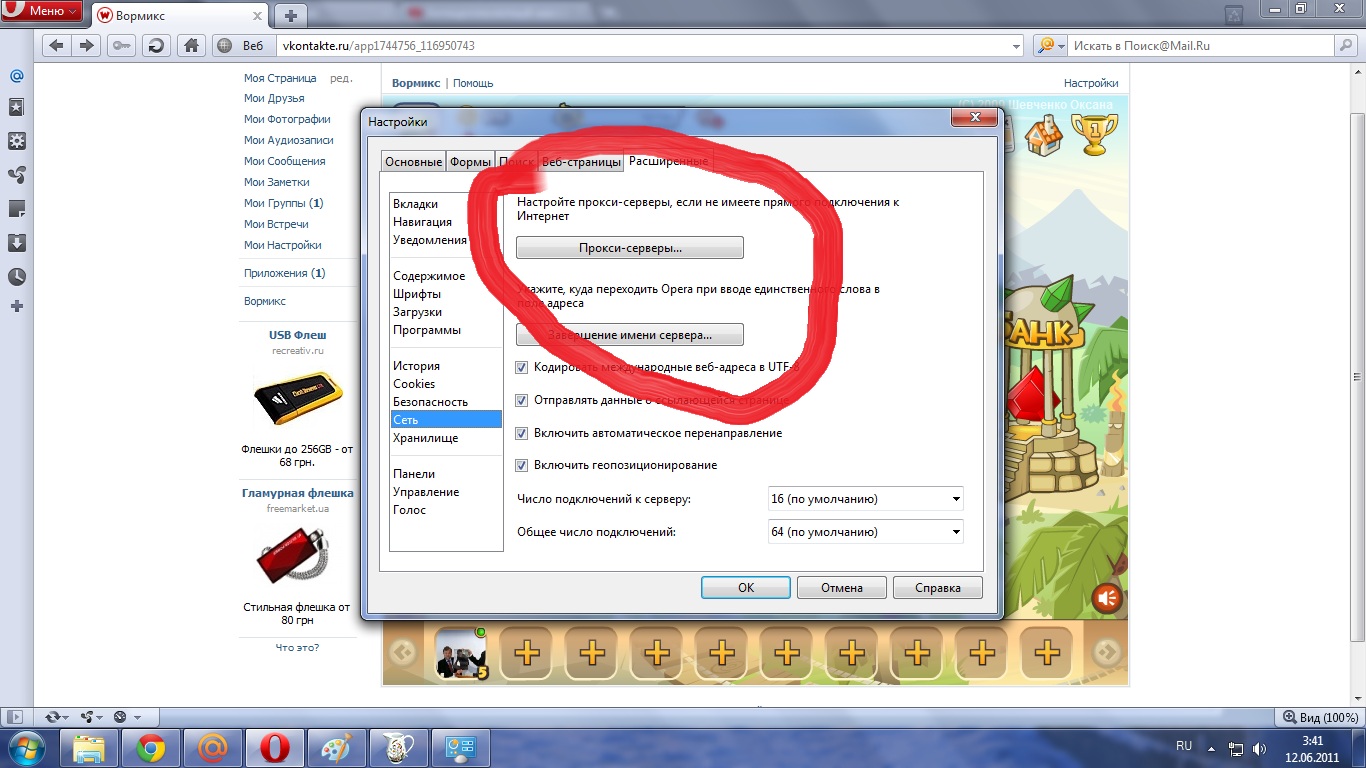Disable the geolocation checkbox

click(x=521, y=465)
